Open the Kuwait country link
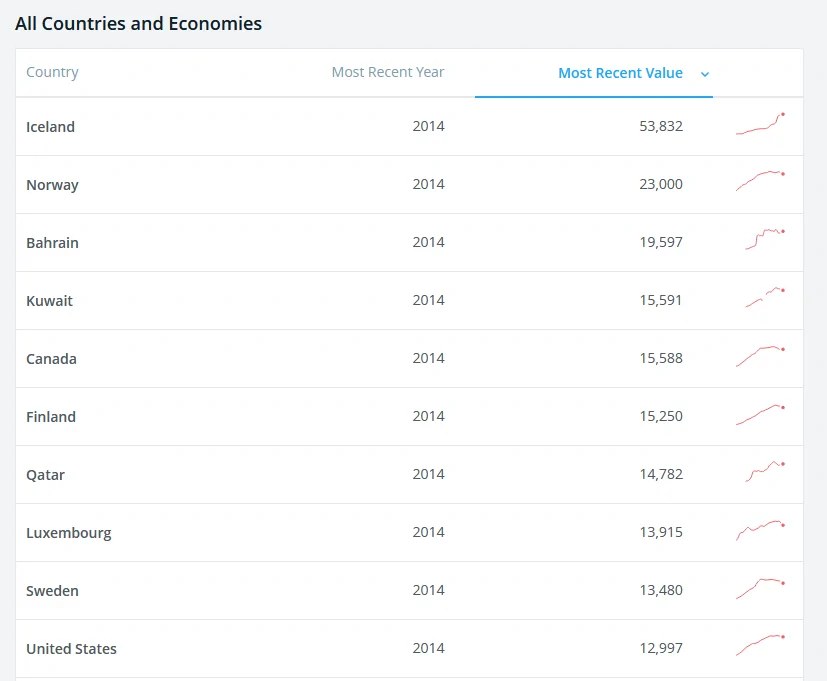This screenshot has width=827, height=681. click(50, 301)
